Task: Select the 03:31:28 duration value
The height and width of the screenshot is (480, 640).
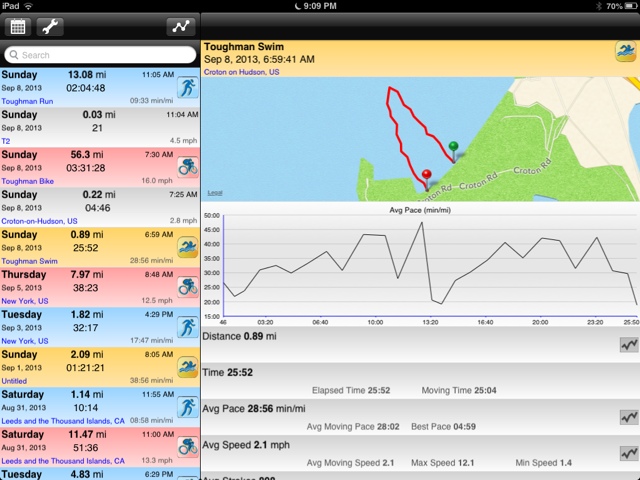Action: [x=86, y=168]
